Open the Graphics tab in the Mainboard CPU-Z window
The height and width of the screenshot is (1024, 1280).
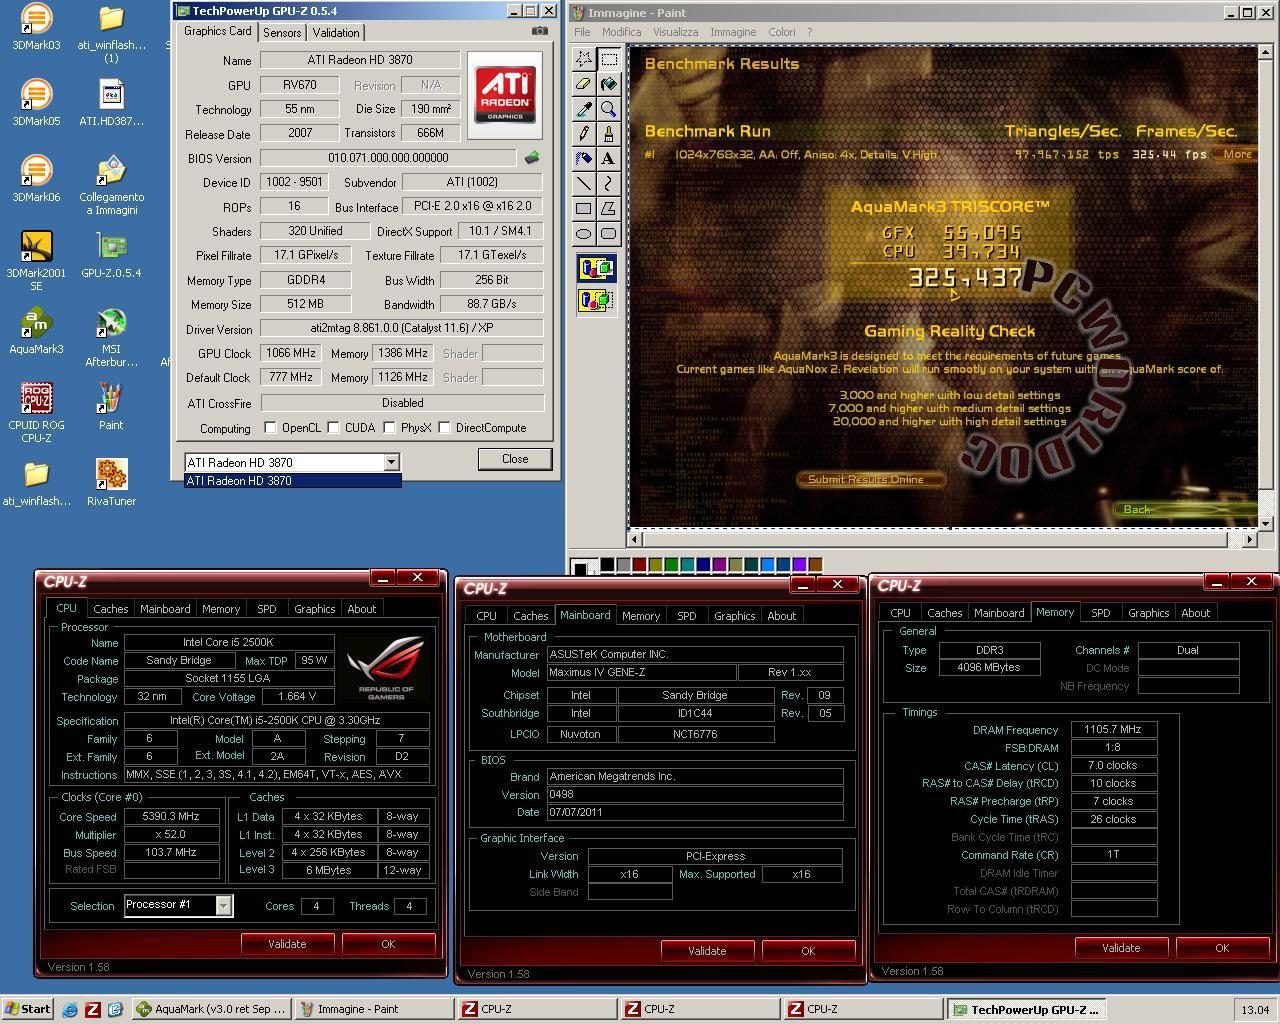[x=735, y=616]
